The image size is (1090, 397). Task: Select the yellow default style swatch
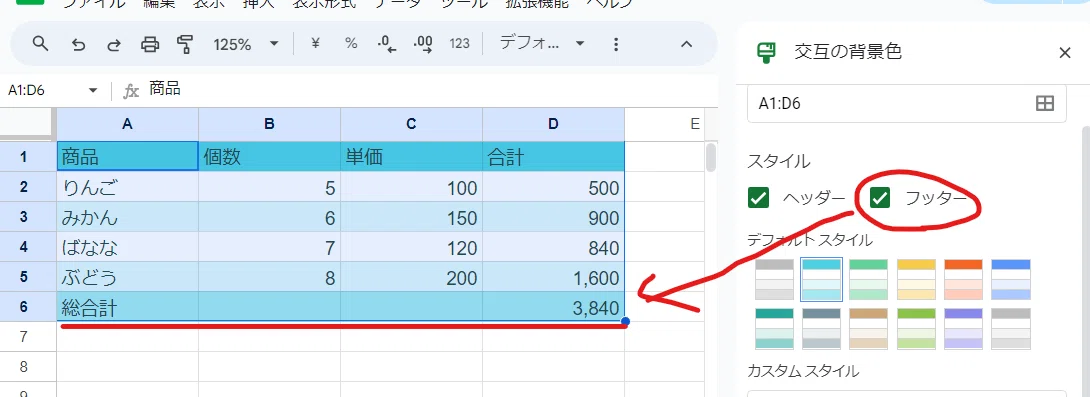tap(916, 279)
